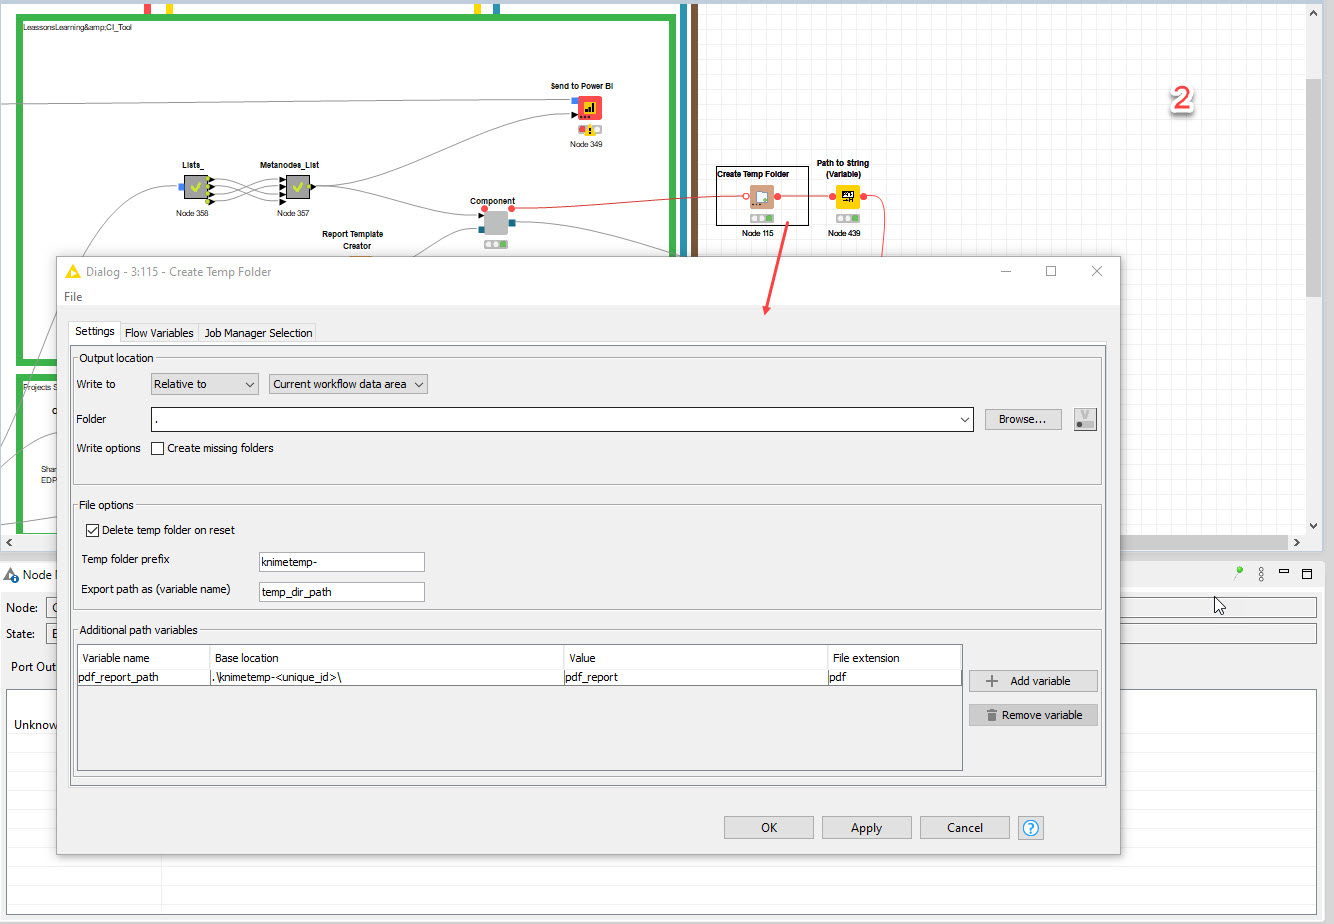Switch to the Flow Variables tab

tap(158, 331)
